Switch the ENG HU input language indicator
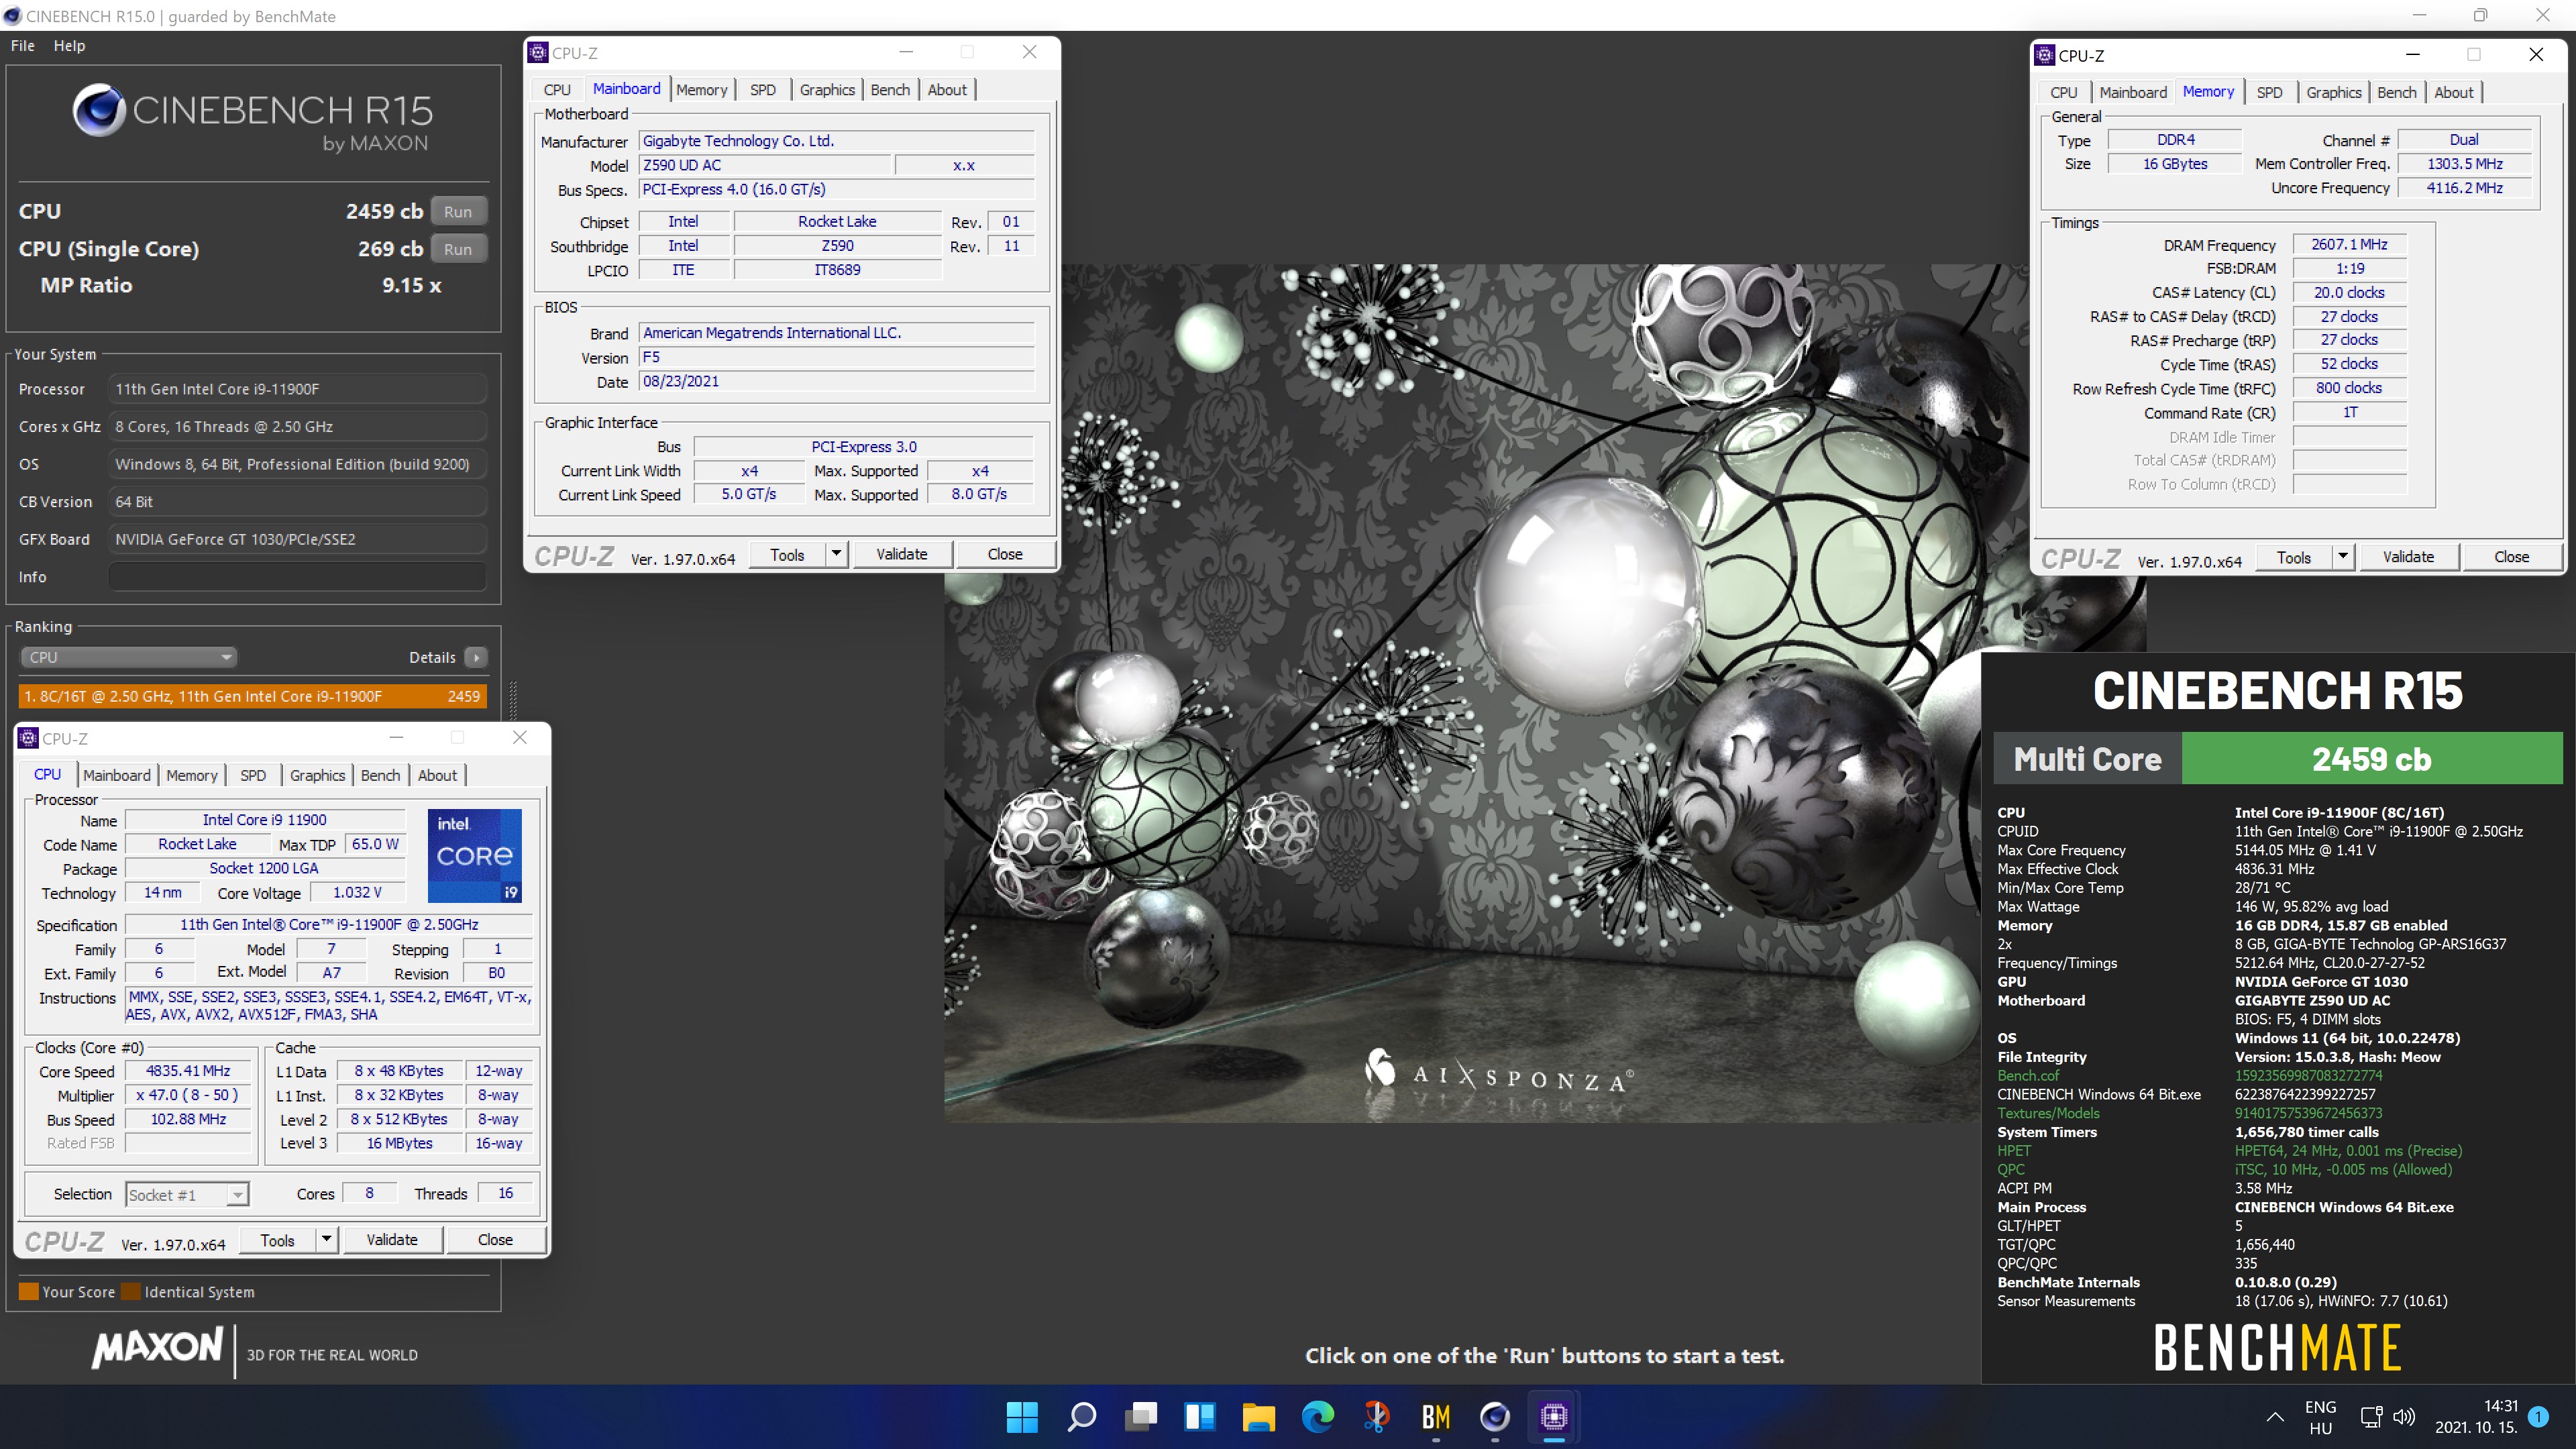This screenshot has width=2576, height=1449. coord(2320,1417)
